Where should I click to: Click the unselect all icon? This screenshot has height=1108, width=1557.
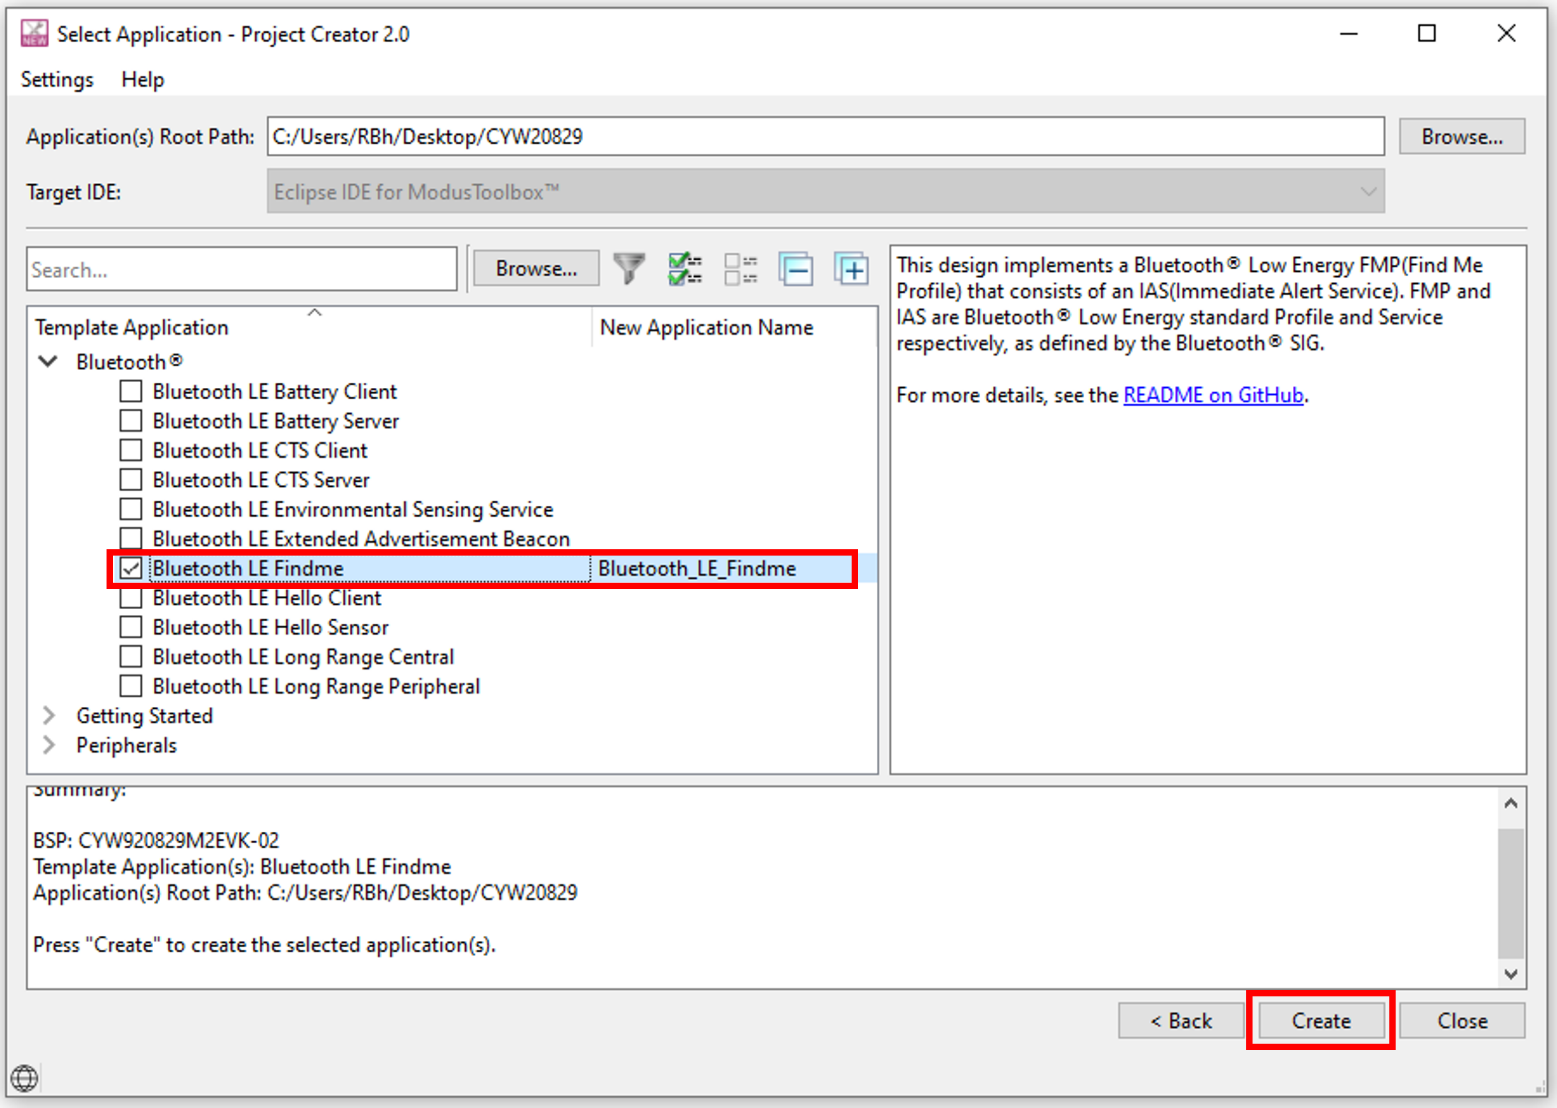point(741,268)
